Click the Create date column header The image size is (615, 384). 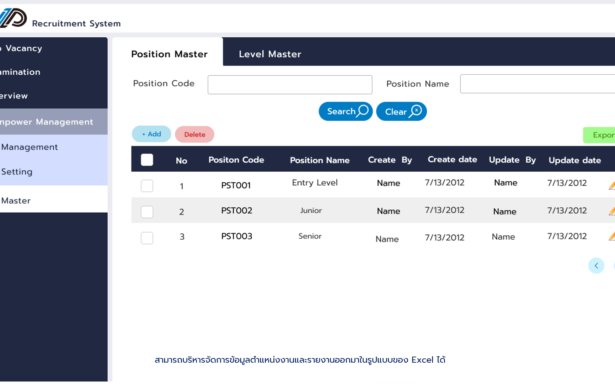click(x=452, y=160)
